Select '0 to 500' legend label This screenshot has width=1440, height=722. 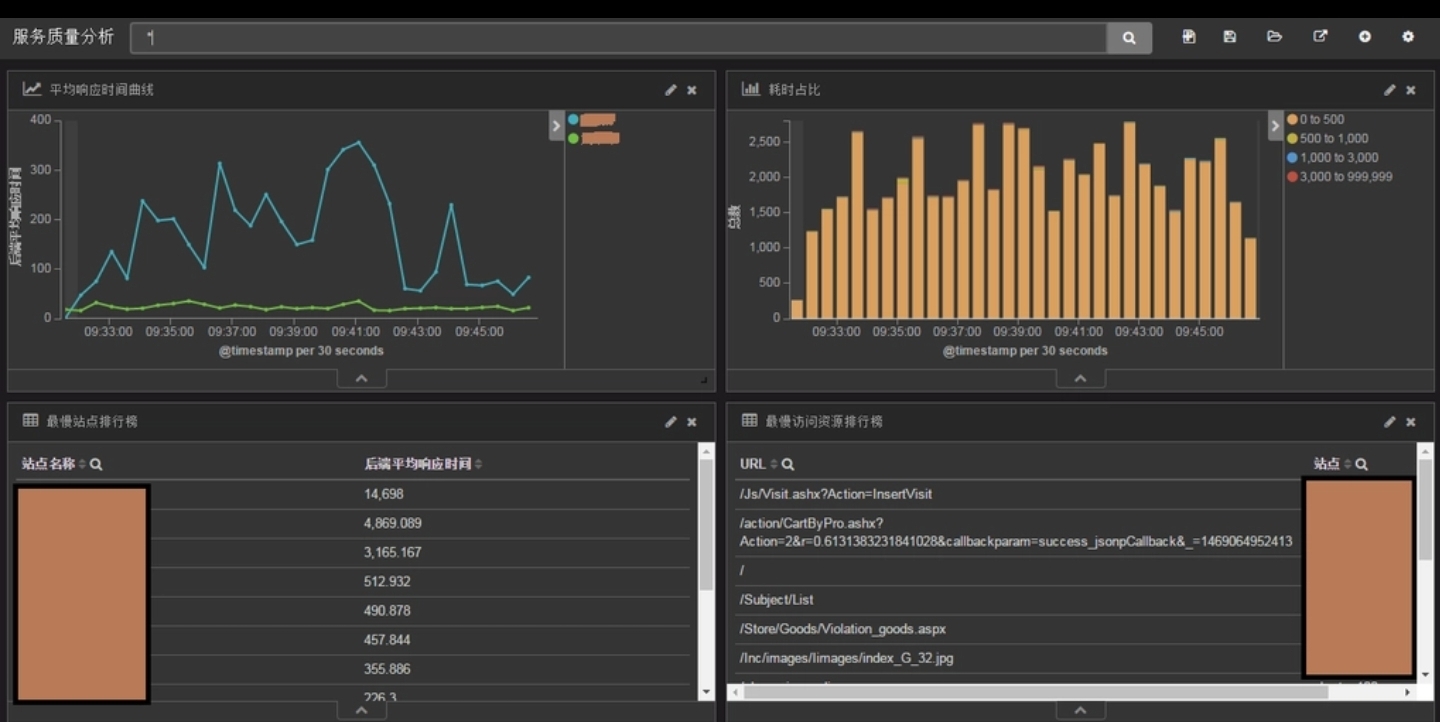coord(1322,119)
